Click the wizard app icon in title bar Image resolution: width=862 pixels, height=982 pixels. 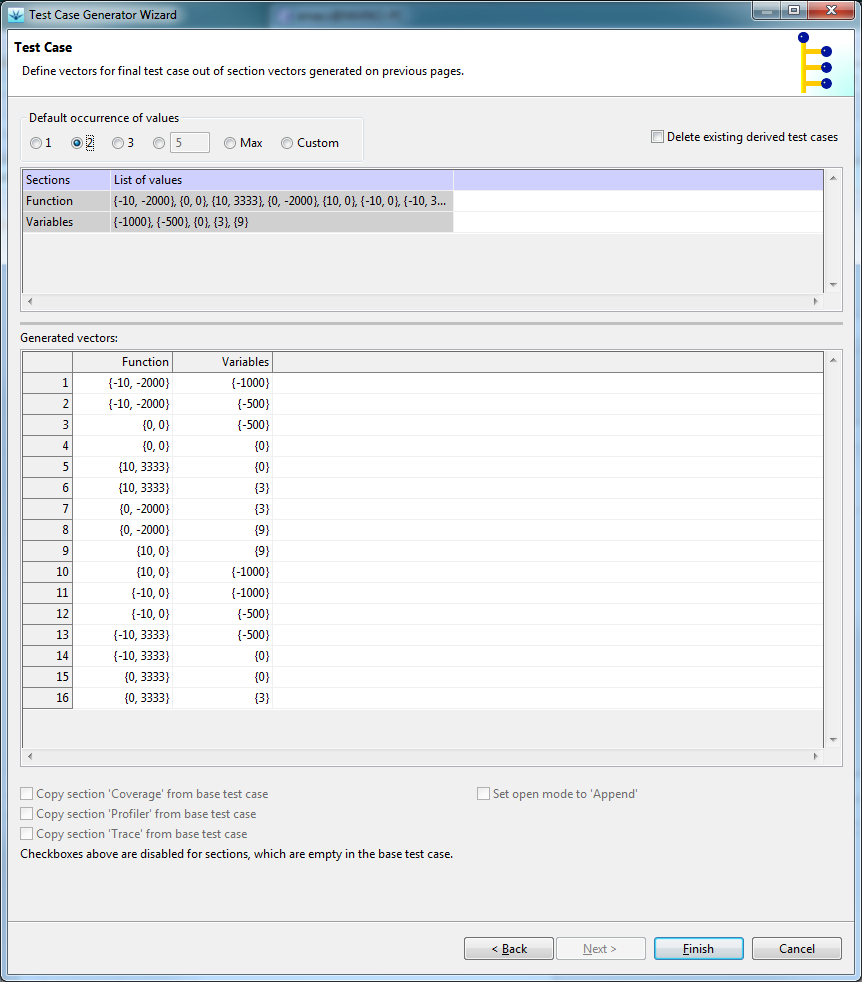[x=15, y=13]
